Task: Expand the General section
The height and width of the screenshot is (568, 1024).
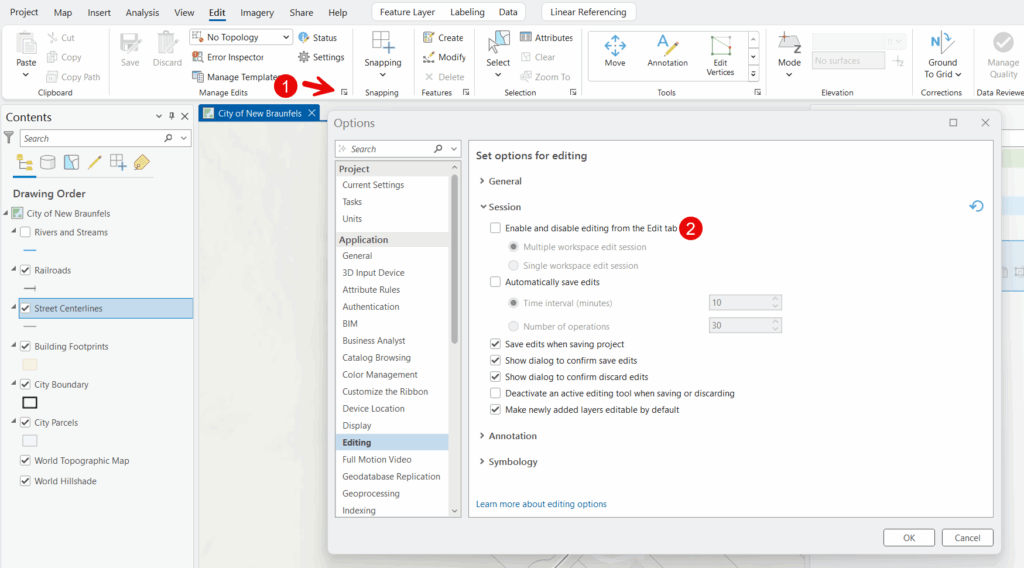Action: (x=483, y=182)
